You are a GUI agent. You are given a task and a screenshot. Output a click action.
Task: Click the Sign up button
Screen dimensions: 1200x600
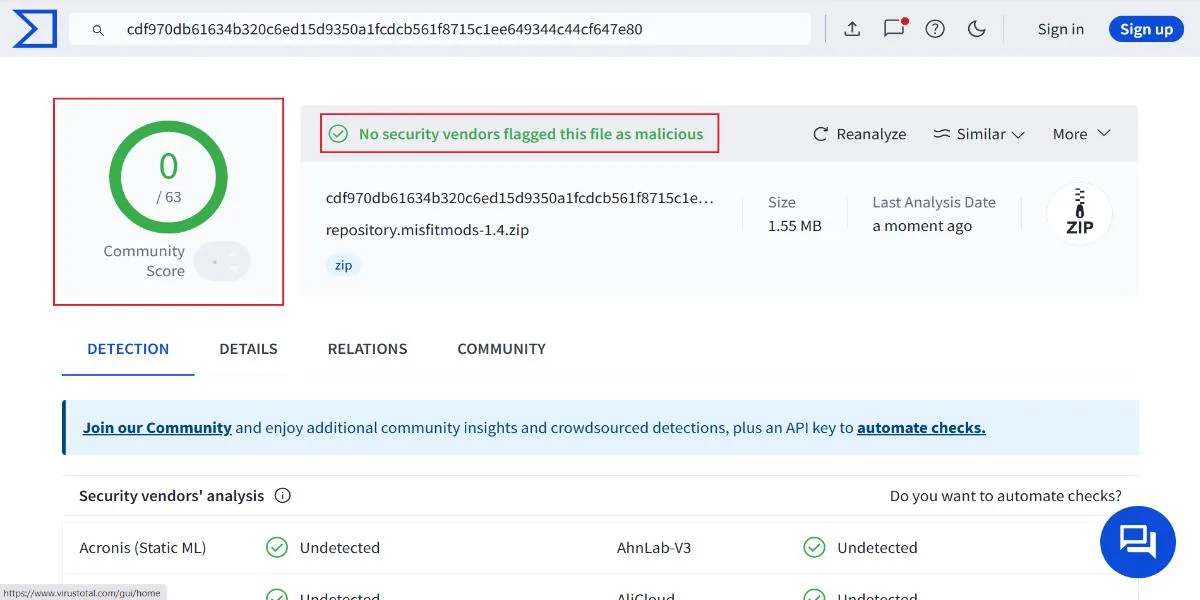(x=1146, y=29)
